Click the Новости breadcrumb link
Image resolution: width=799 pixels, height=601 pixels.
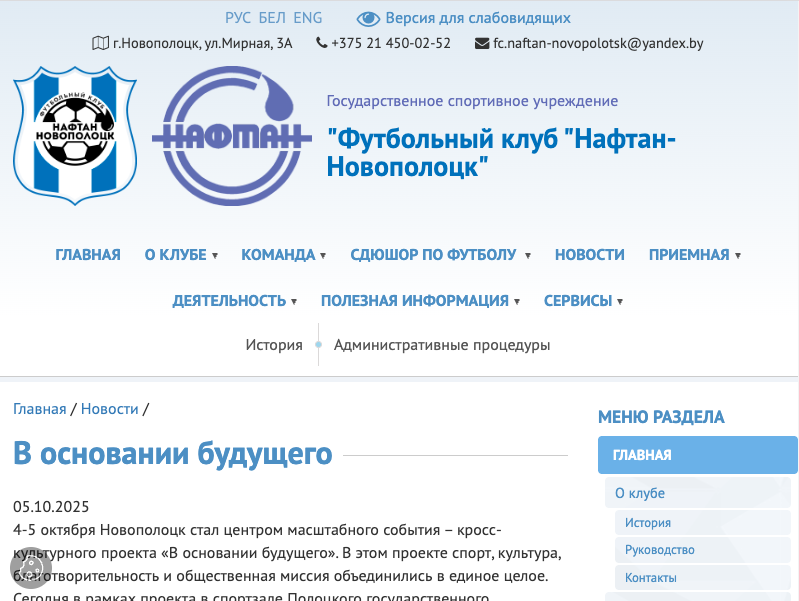pyautogui.click(x=110, y=409)
